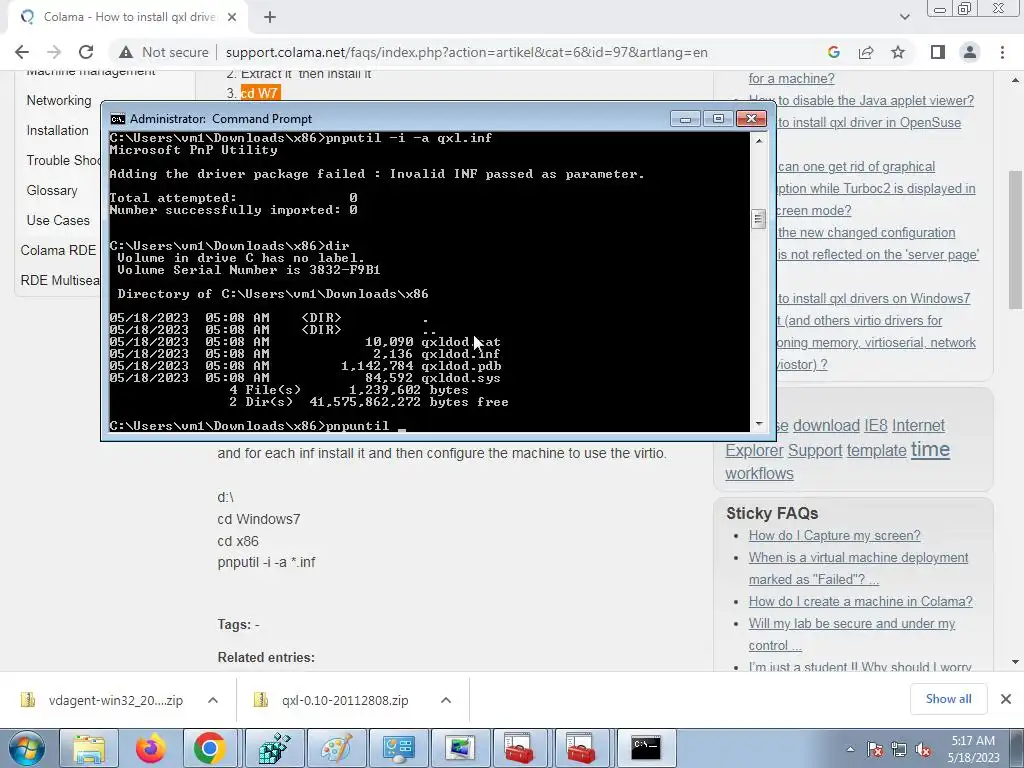Click Show all downloads button
Viewport: 1024px width, 768px height.
pos(948,699)
